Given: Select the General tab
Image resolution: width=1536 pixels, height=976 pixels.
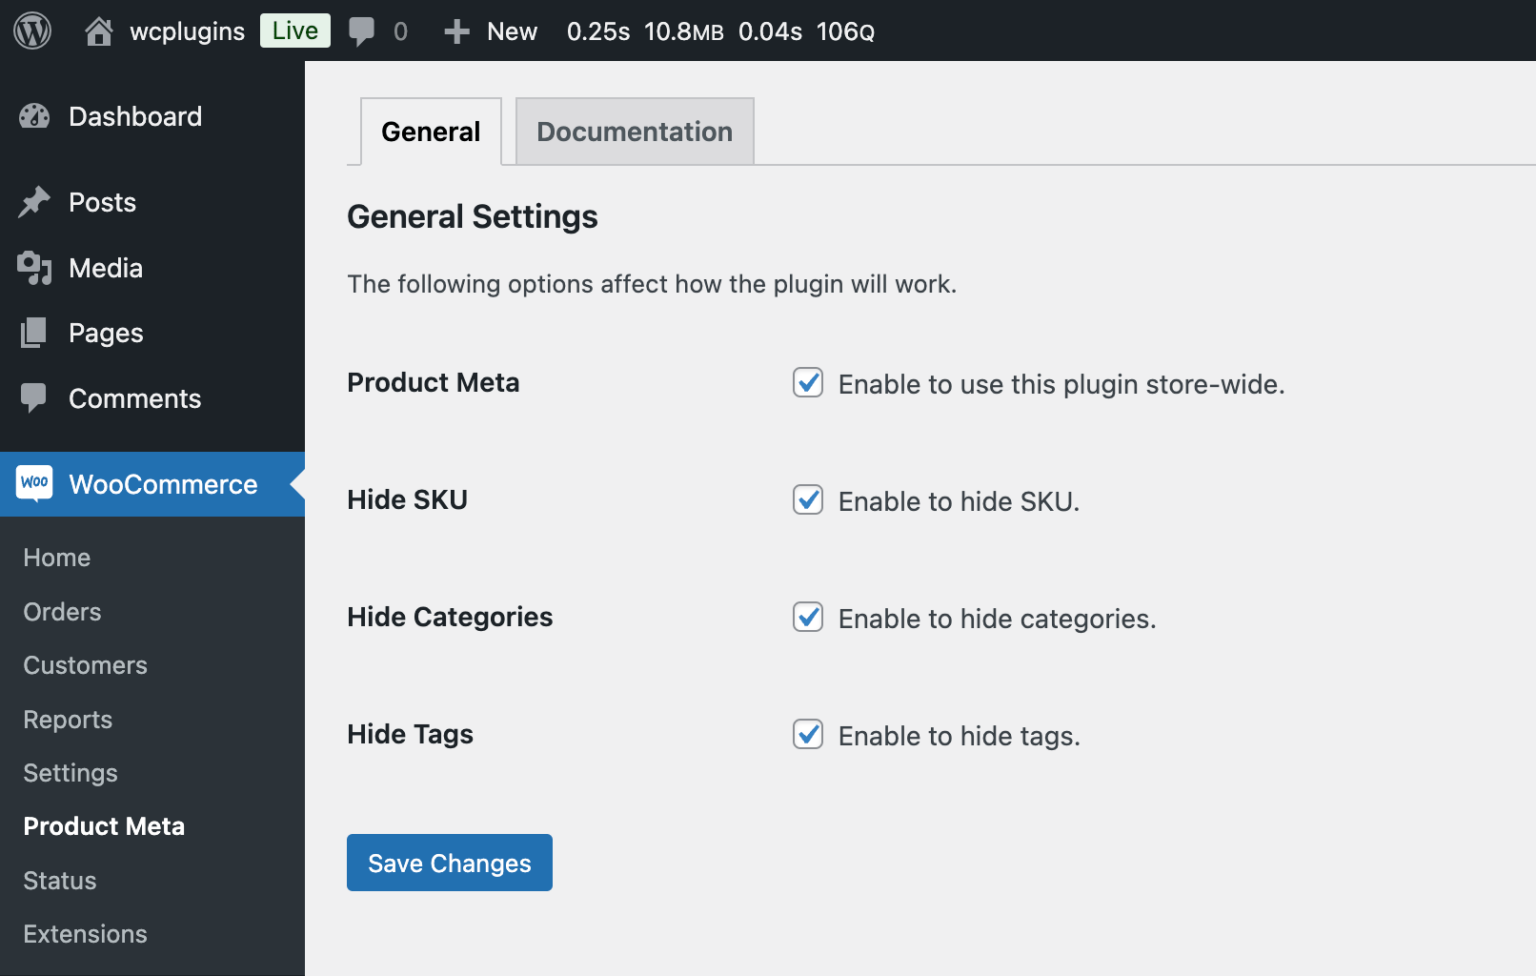Looking at the screenshot, I should click(430, 131).
